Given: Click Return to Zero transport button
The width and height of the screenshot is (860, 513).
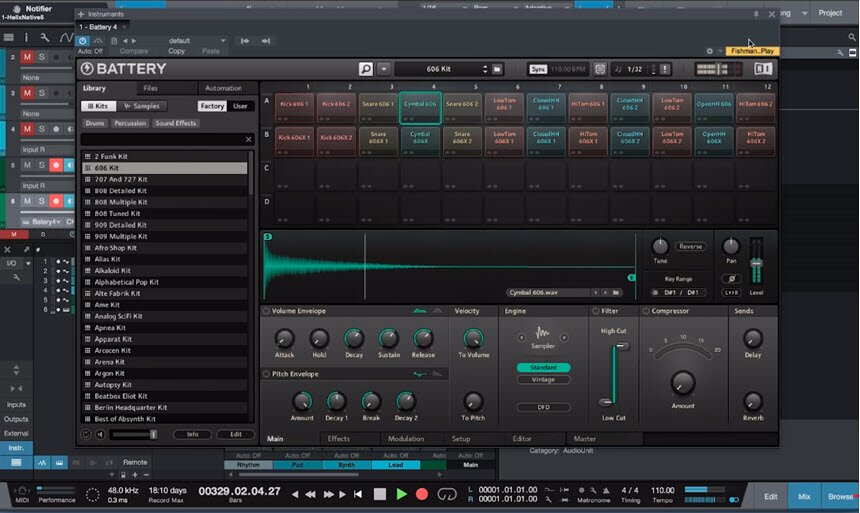Looking at the screenshot, I should click(x=358, y=494).
